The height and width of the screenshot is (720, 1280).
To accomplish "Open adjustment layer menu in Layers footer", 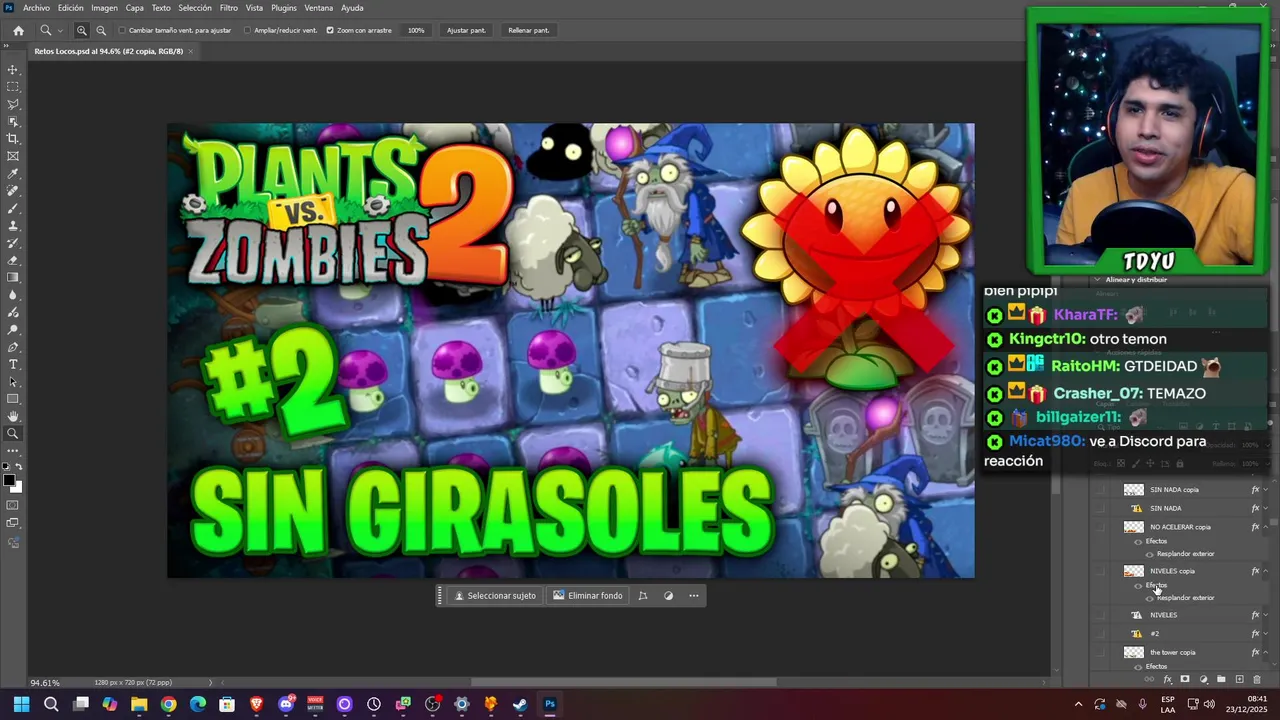I will (x=1203, y=680).
